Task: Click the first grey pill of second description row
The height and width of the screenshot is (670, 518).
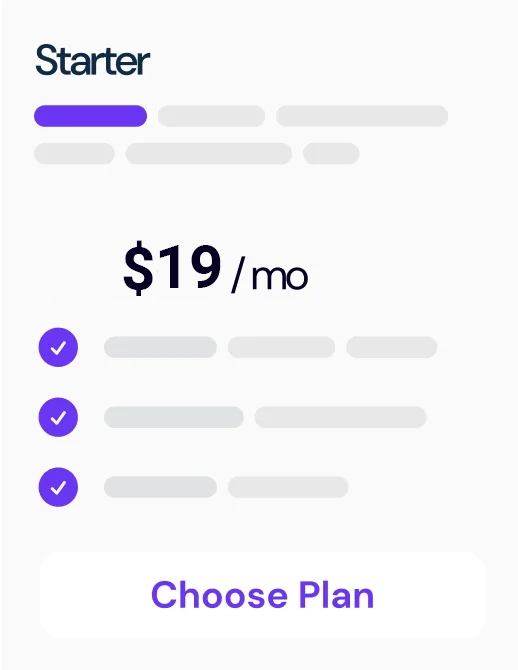Action: [x=74, y=153]
